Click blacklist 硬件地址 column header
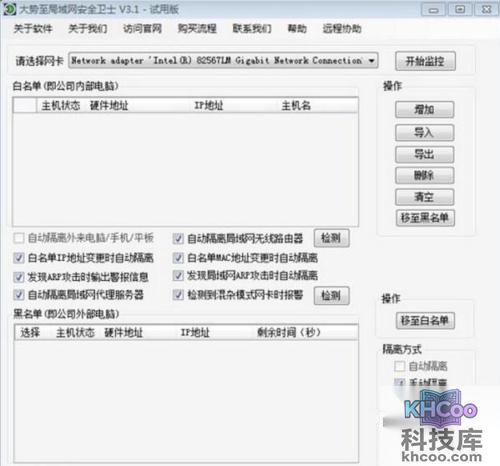This screenshot has height=466, width=500. 123,332
